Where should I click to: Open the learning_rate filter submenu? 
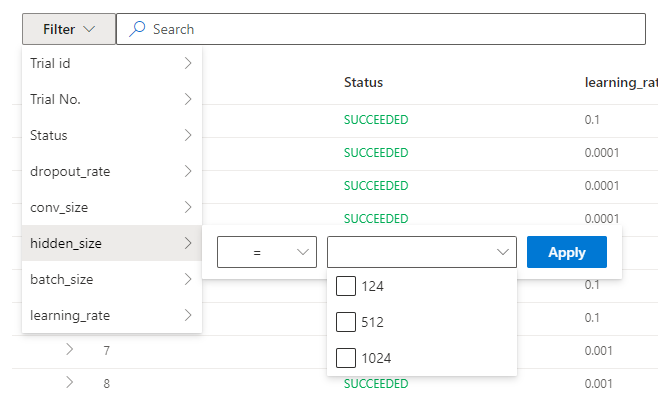tap(112, 315)
